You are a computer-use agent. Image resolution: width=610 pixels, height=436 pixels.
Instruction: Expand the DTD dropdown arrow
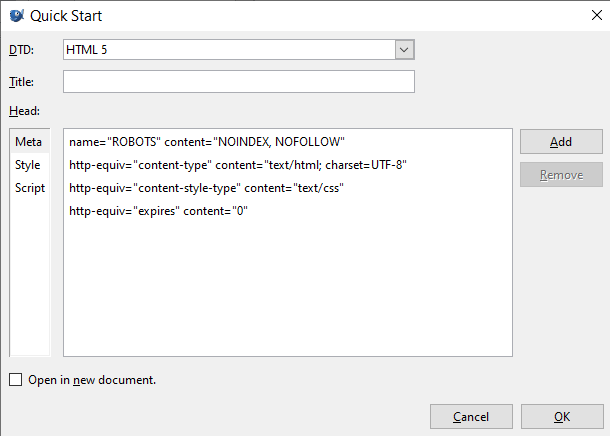tap(404, 49)
